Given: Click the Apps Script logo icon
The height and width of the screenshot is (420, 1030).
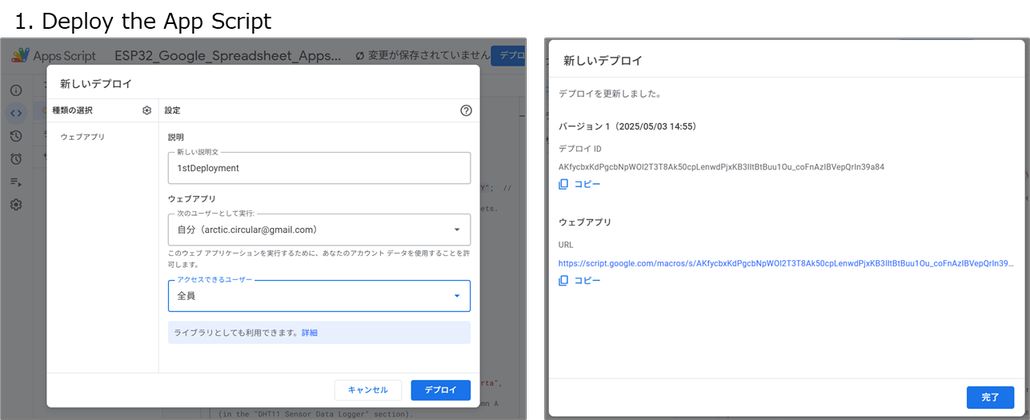Looking at the screenshot, I should 20,56.
